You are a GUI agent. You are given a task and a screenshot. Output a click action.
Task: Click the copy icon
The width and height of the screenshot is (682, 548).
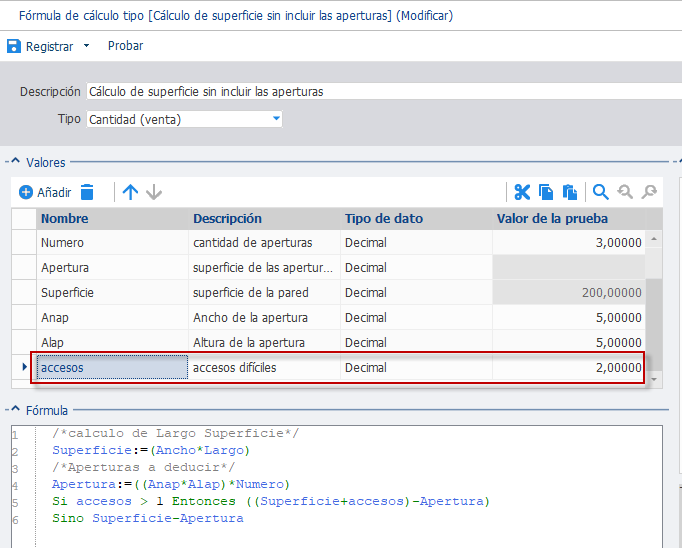coord(546,192)
